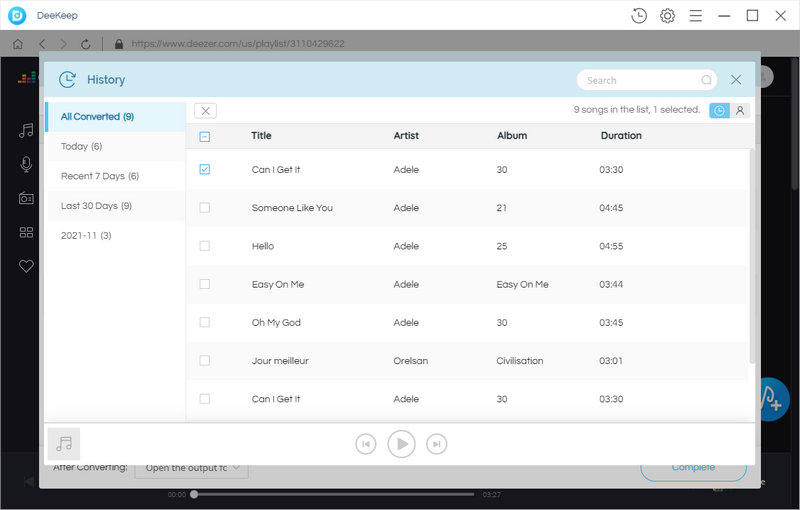
Task: Click the 04:55 duration of Hello
Action: 611,246
